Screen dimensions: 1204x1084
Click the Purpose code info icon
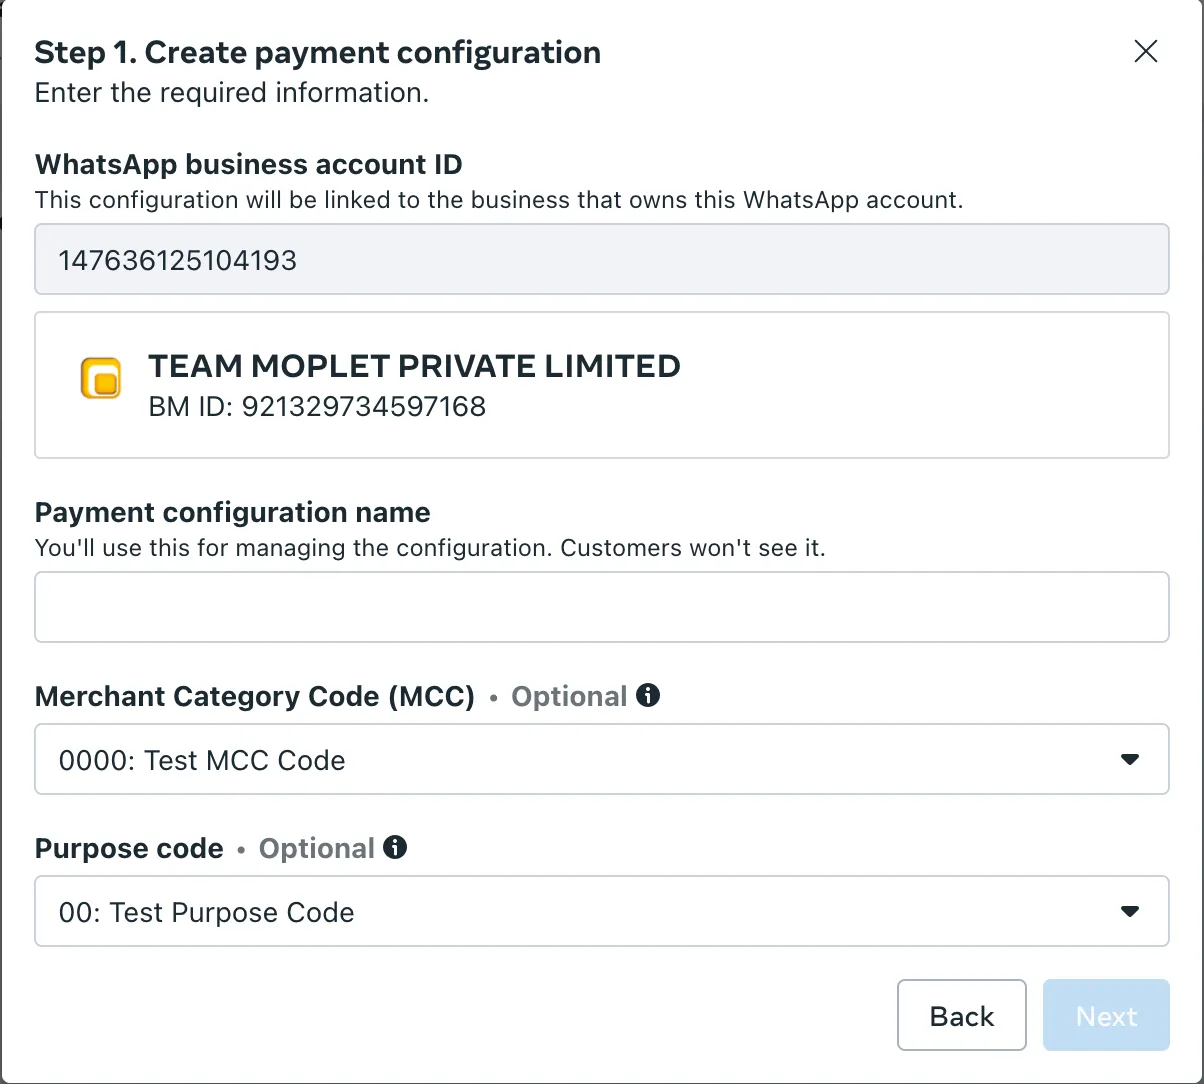click(396, 848)
